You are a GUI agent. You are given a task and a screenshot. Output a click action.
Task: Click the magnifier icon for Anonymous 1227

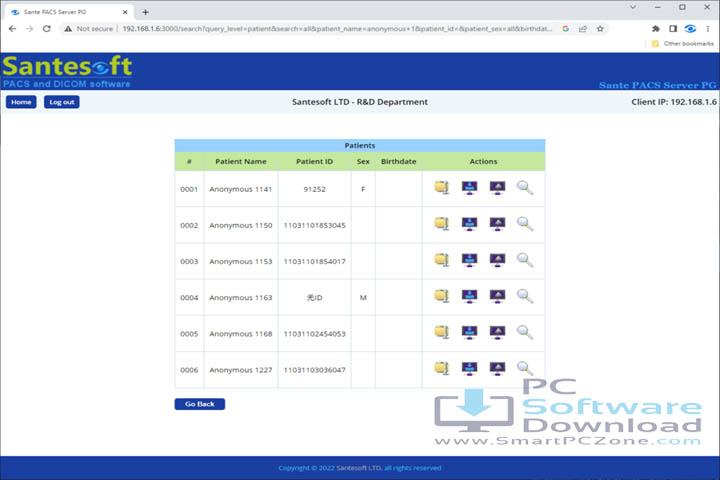point(525,368)
